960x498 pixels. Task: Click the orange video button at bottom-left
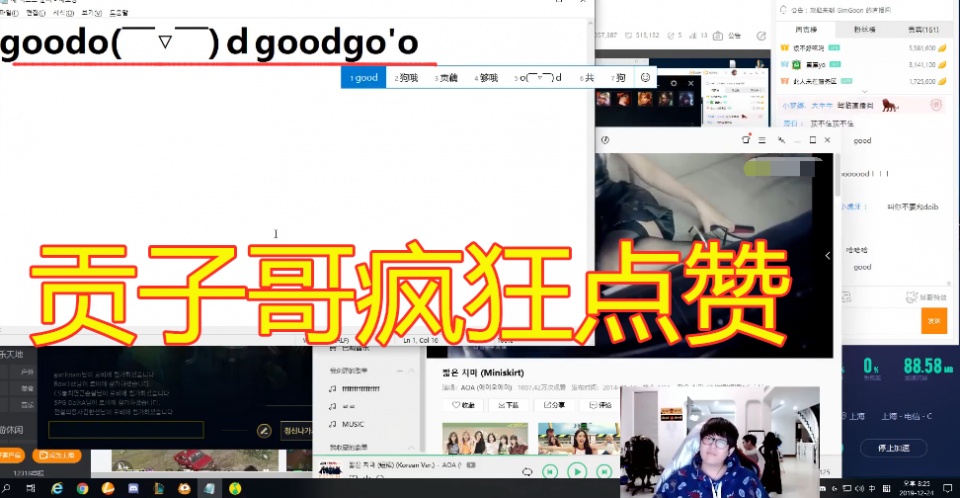tap(57, 455)
